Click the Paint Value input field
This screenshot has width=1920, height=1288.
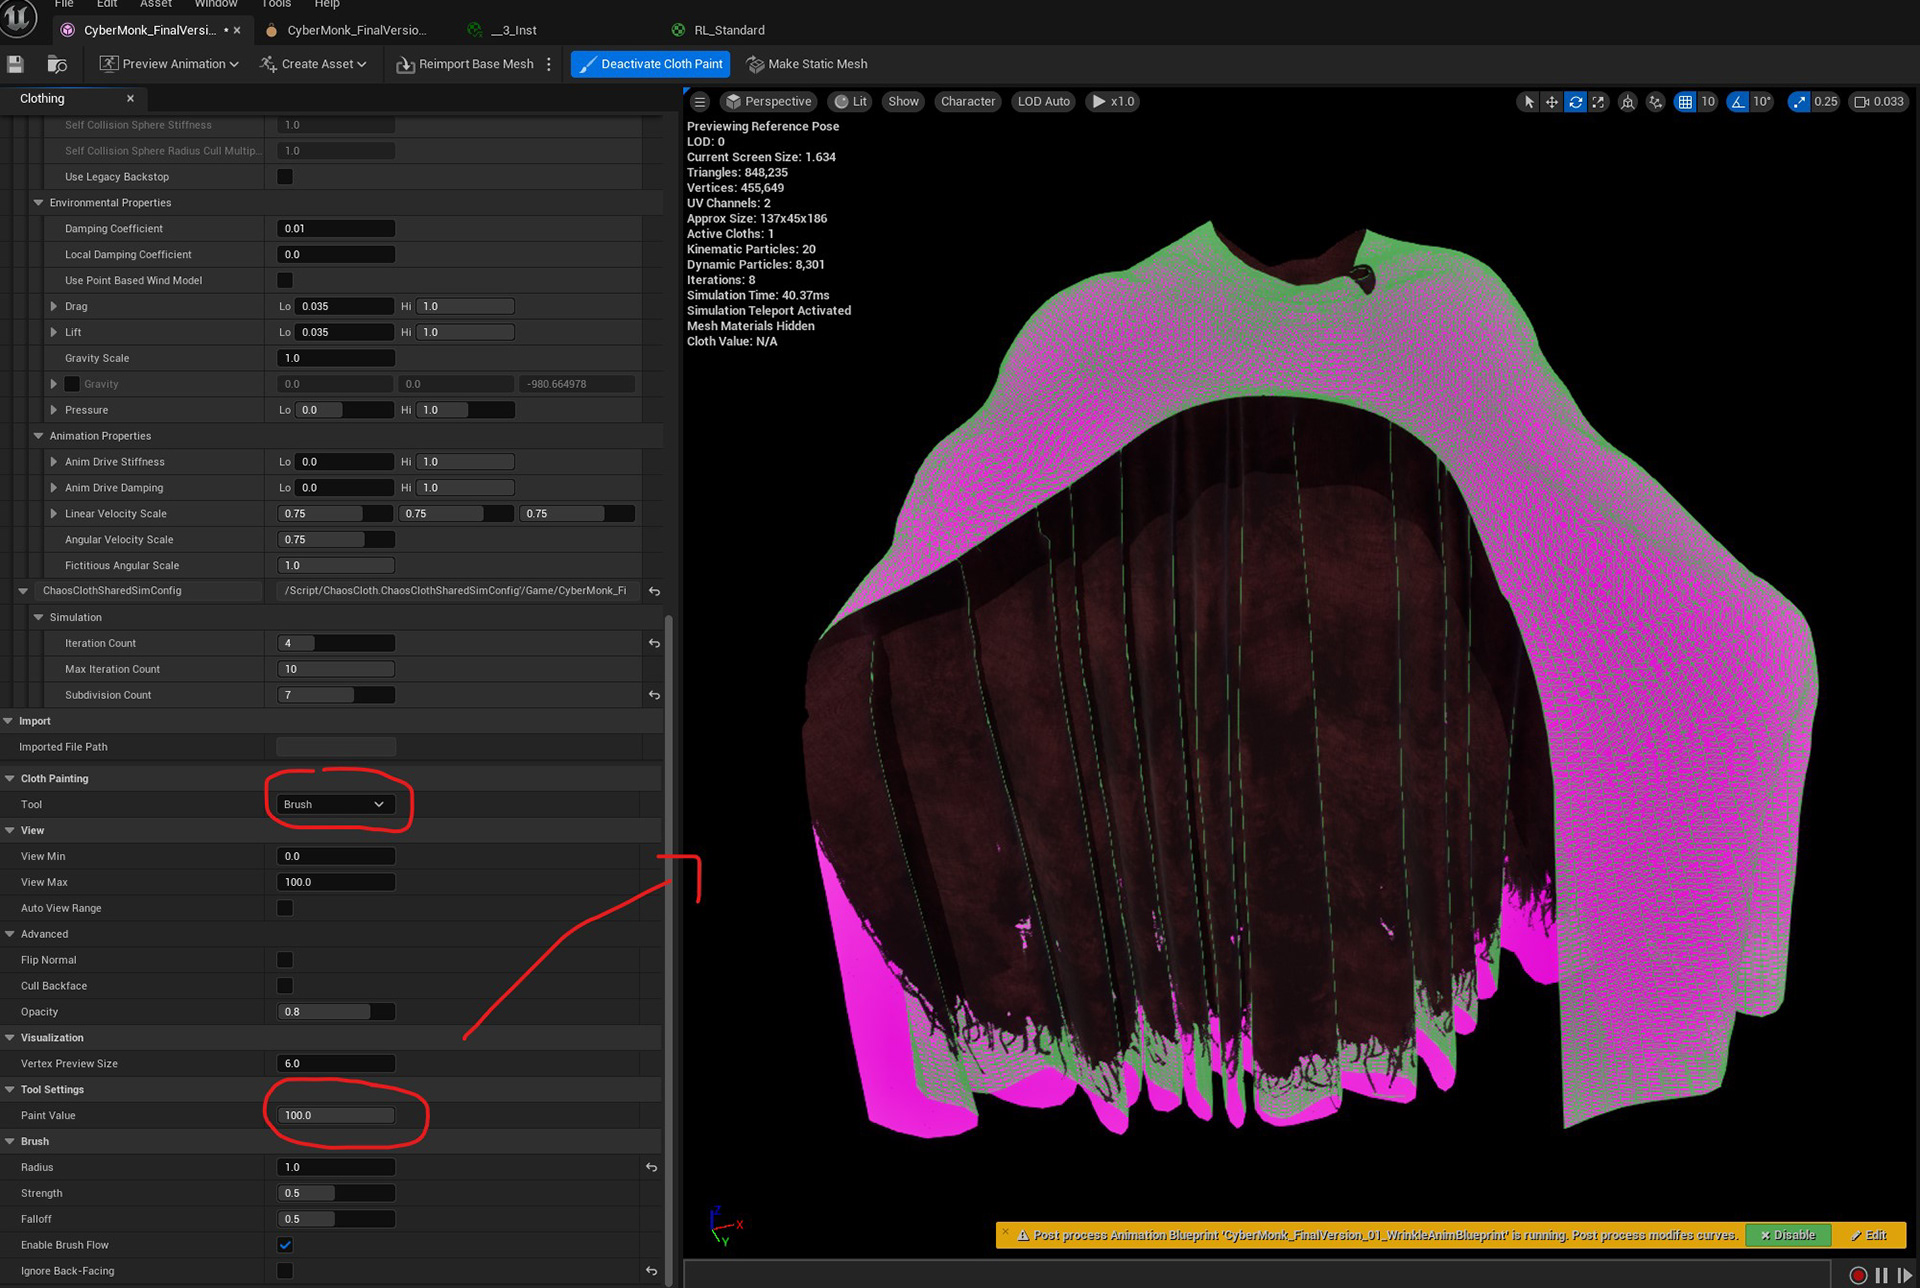335,1116
